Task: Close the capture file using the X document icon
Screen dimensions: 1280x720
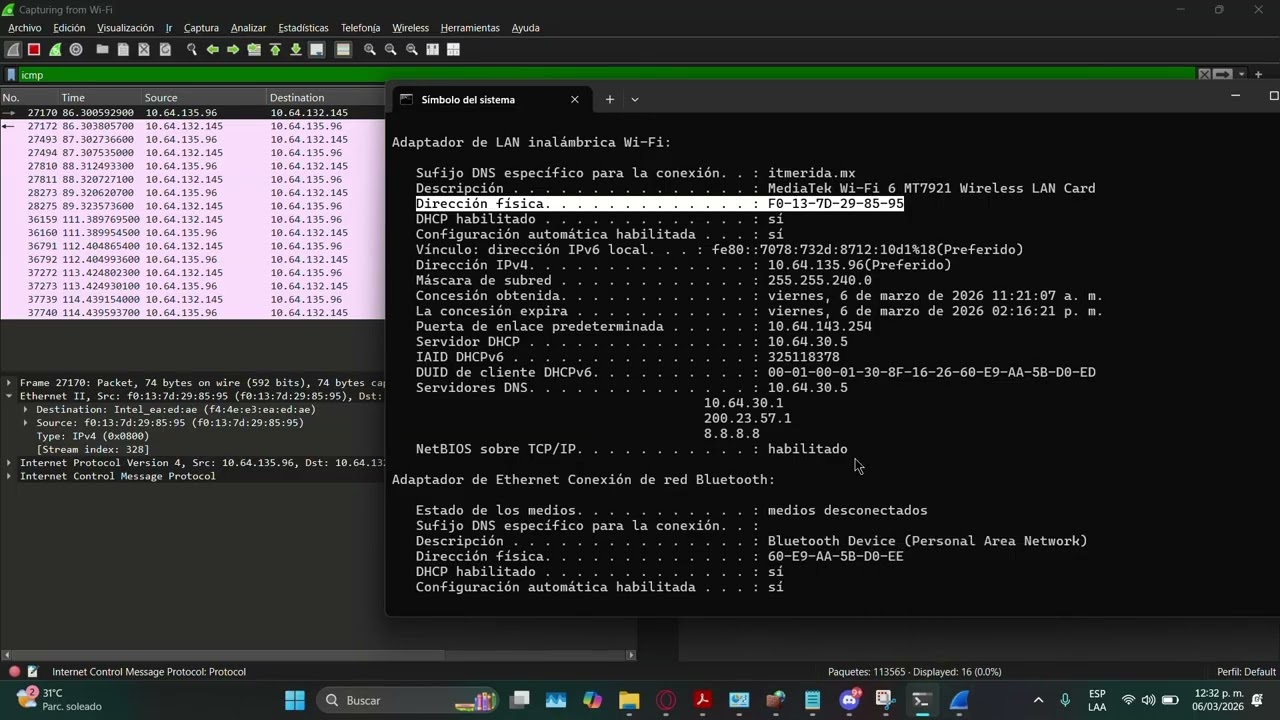Action: click(x=144, y=49)
